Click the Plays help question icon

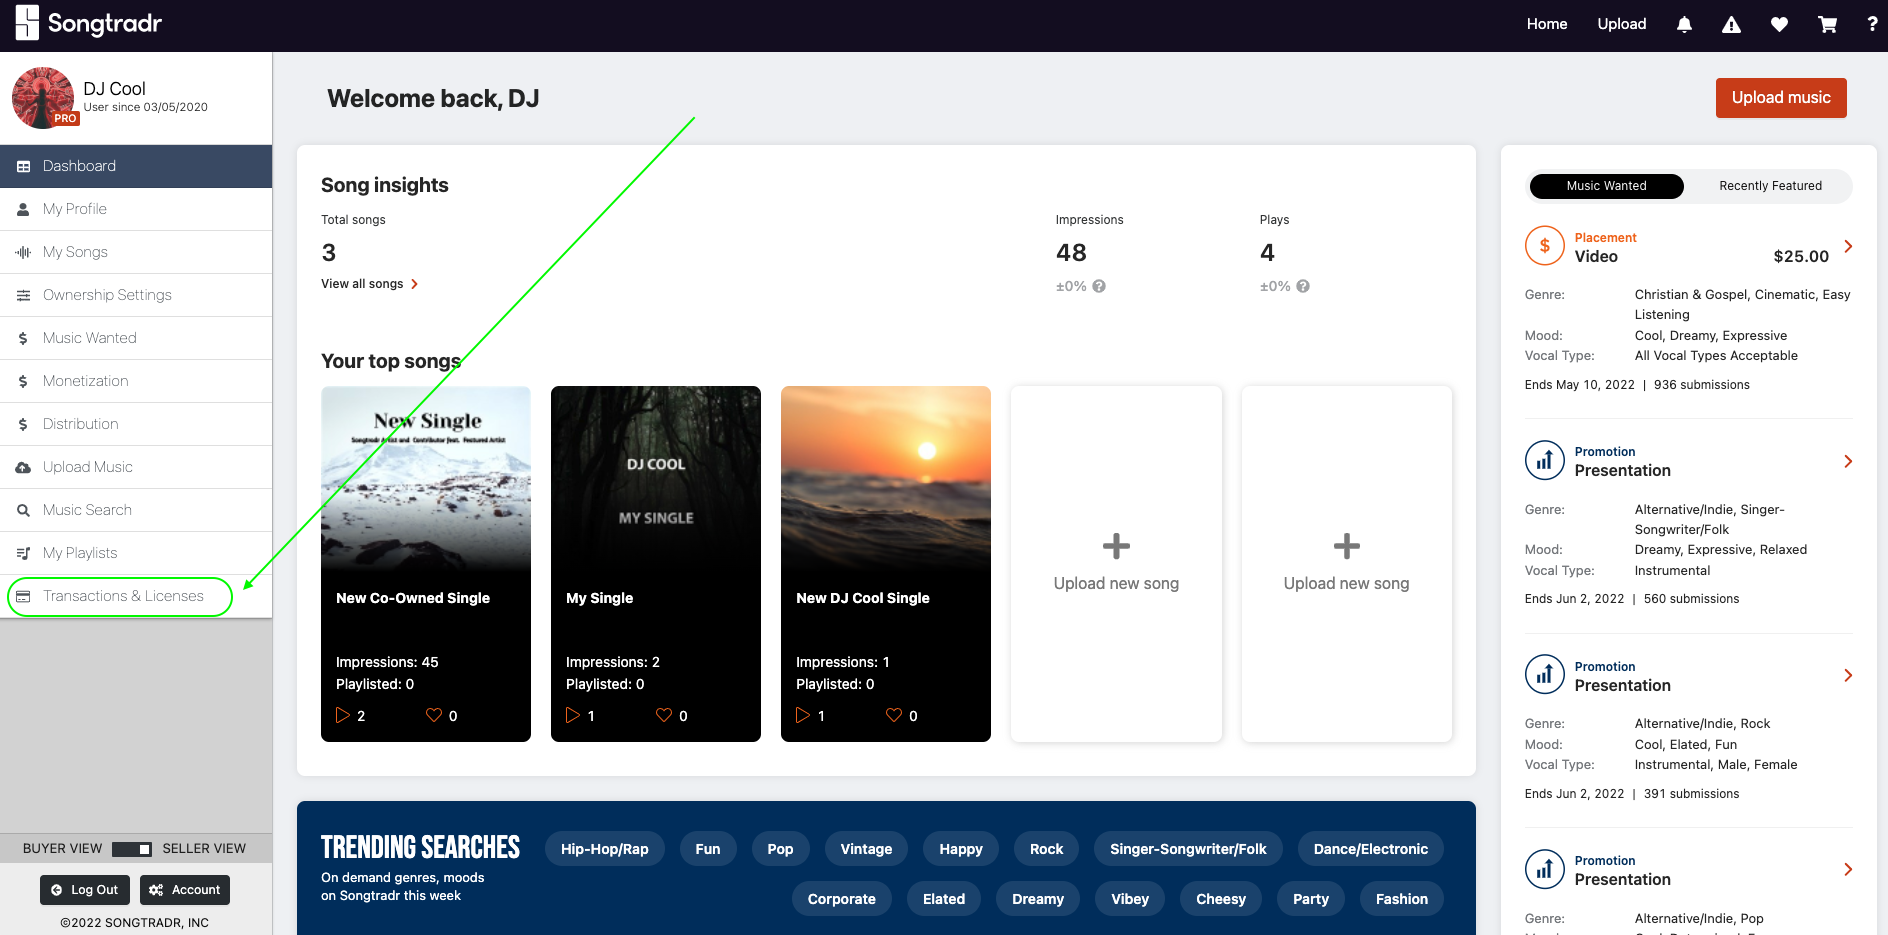pyautogui.click(x=1303, y=286)
